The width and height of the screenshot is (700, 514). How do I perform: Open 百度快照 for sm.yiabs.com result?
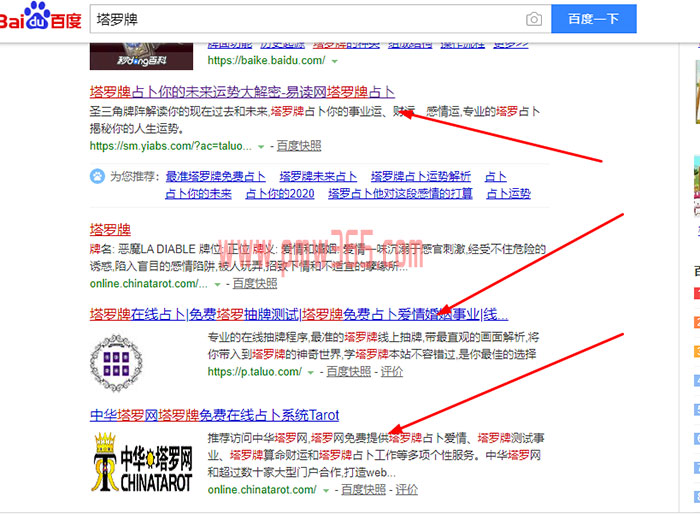click(x=299, y=146)
